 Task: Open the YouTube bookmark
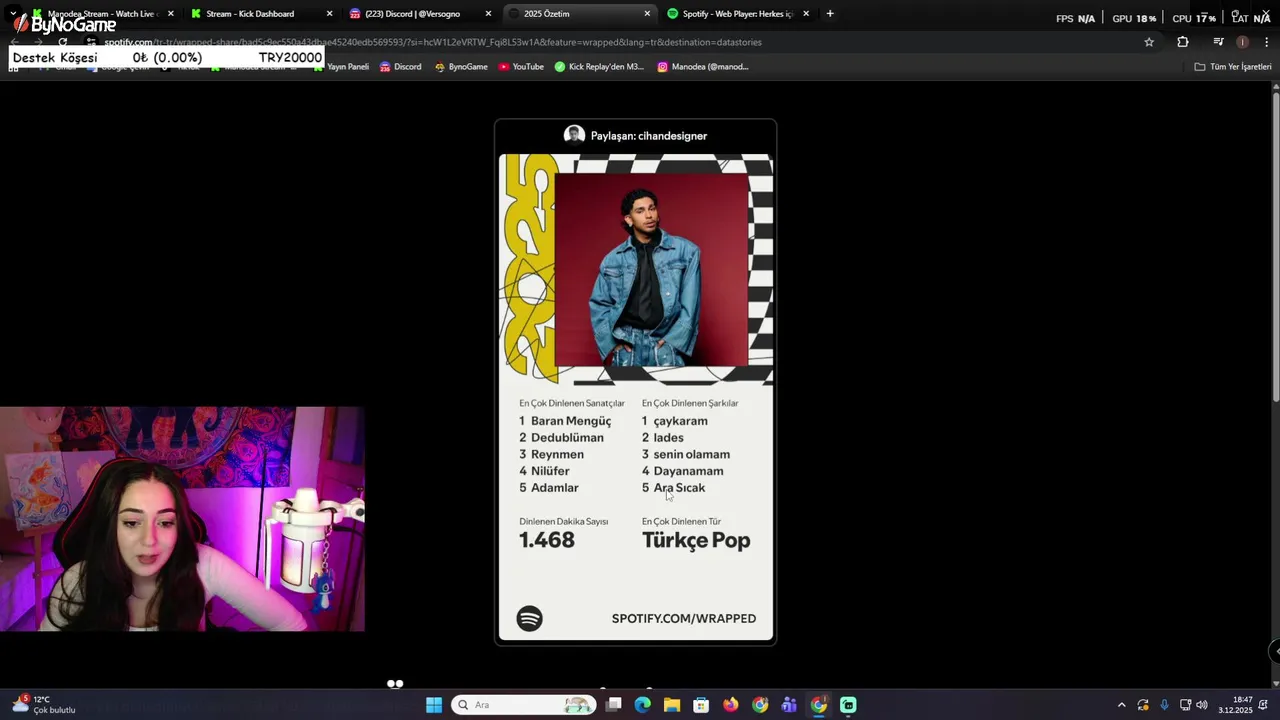tap(521, 67)
